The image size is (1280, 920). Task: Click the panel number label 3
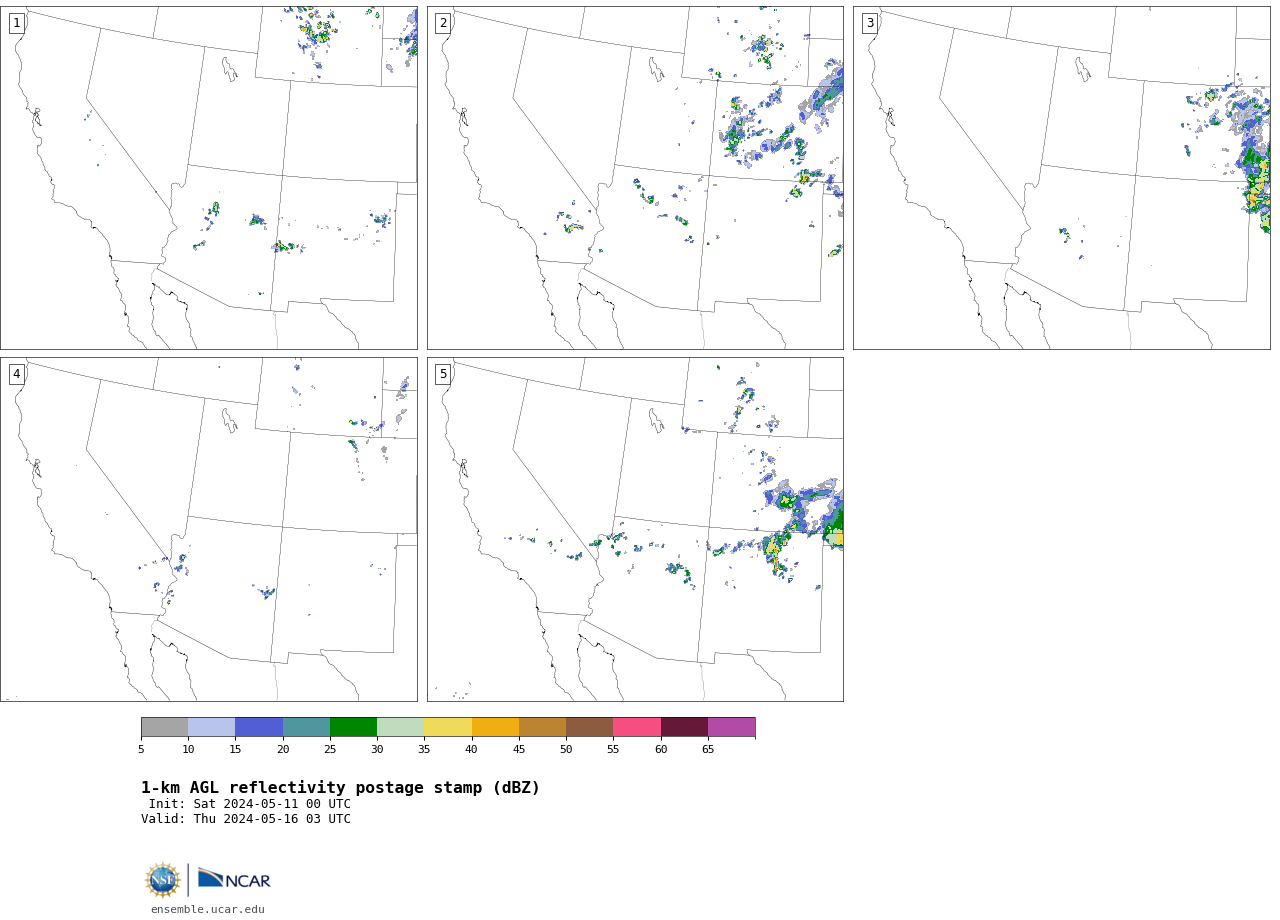[869, 23]
